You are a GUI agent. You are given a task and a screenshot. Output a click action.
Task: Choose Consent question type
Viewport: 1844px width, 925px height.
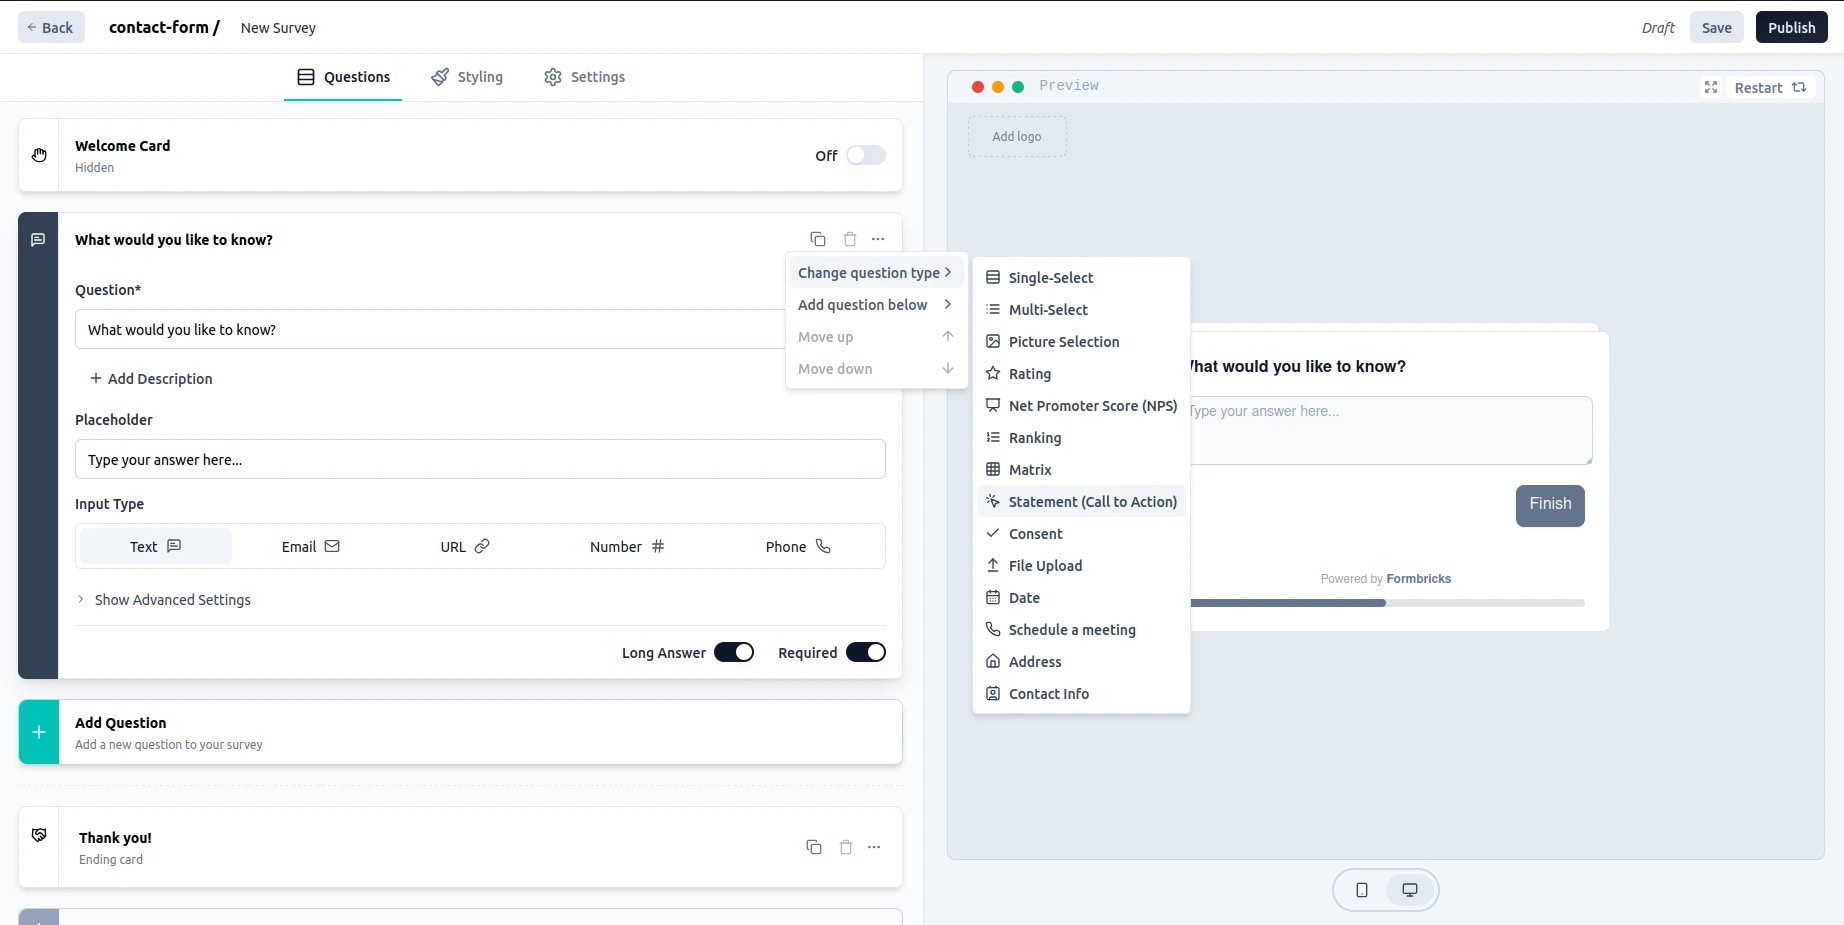pyautogui.click(x=1081, y=534)
